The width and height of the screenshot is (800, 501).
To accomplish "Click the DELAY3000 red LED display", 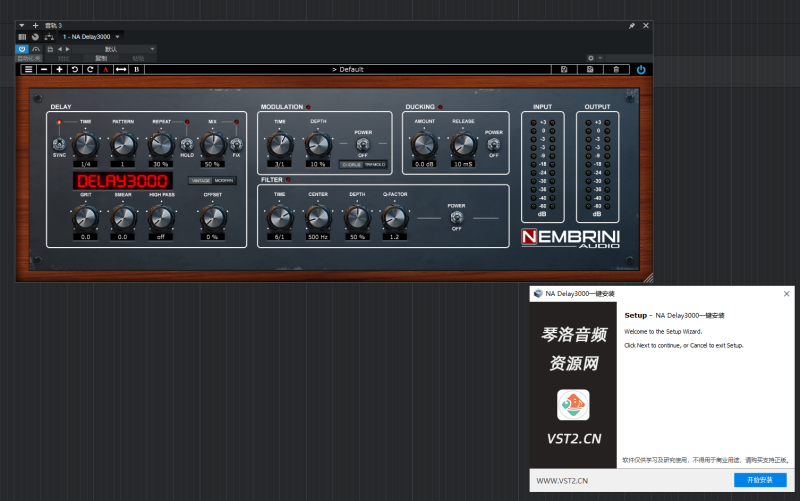I will 122,181.
